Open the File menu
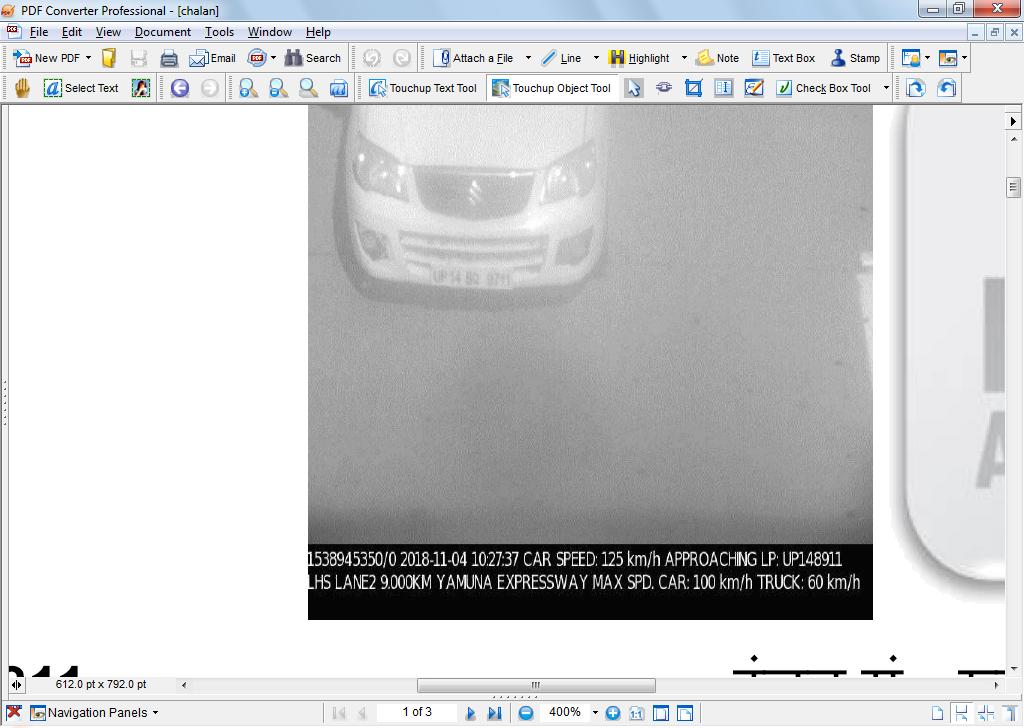This screenshot has width=1024, height=728. click(x=39, y=32)
